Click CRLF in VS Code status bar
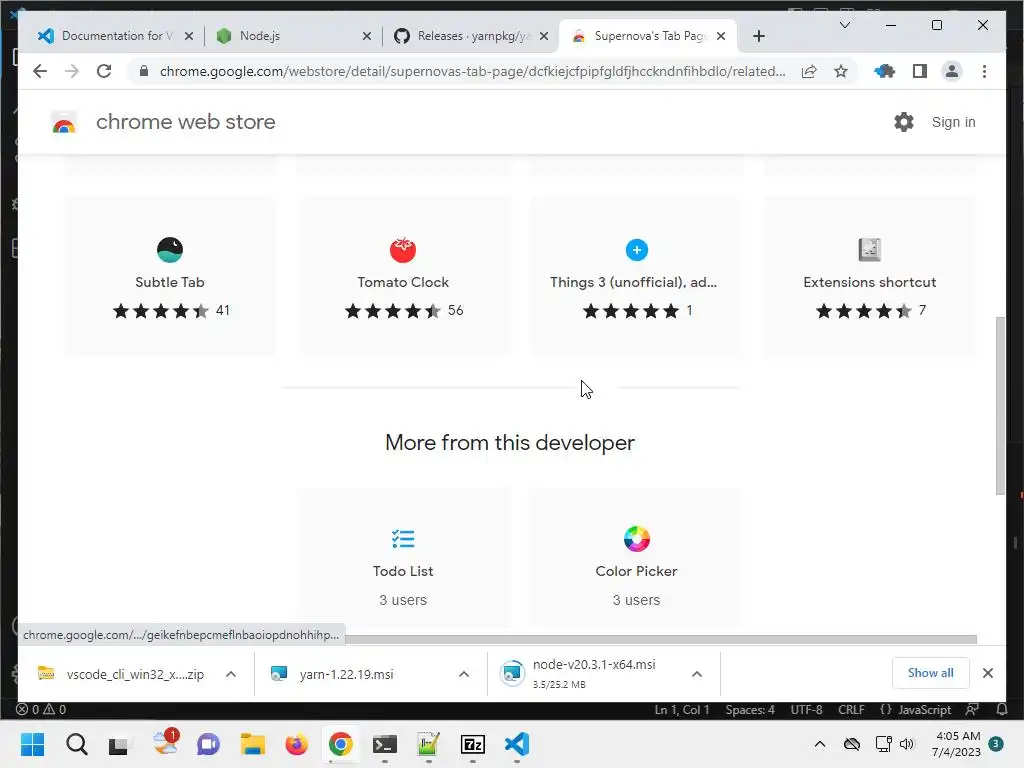This screenshot has height=768, width=1024. click(851, 709)
